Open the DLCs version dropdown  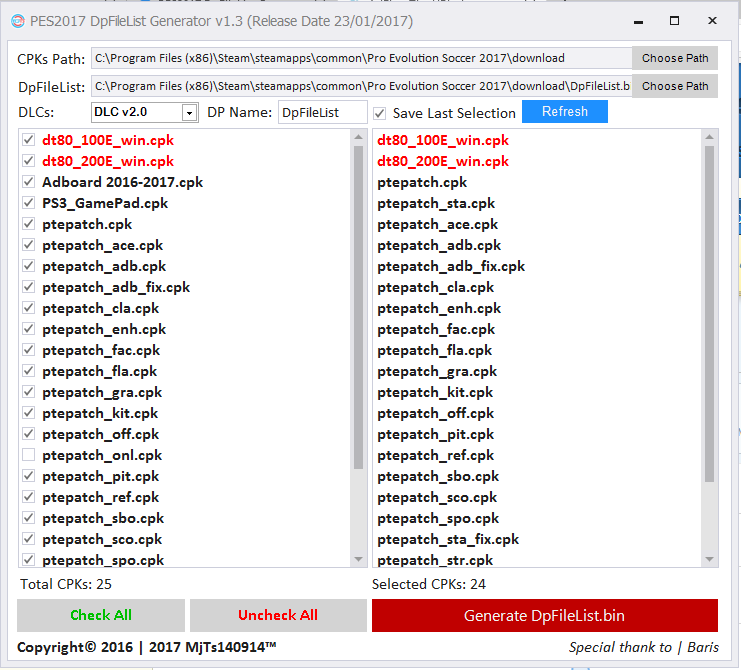190,113
